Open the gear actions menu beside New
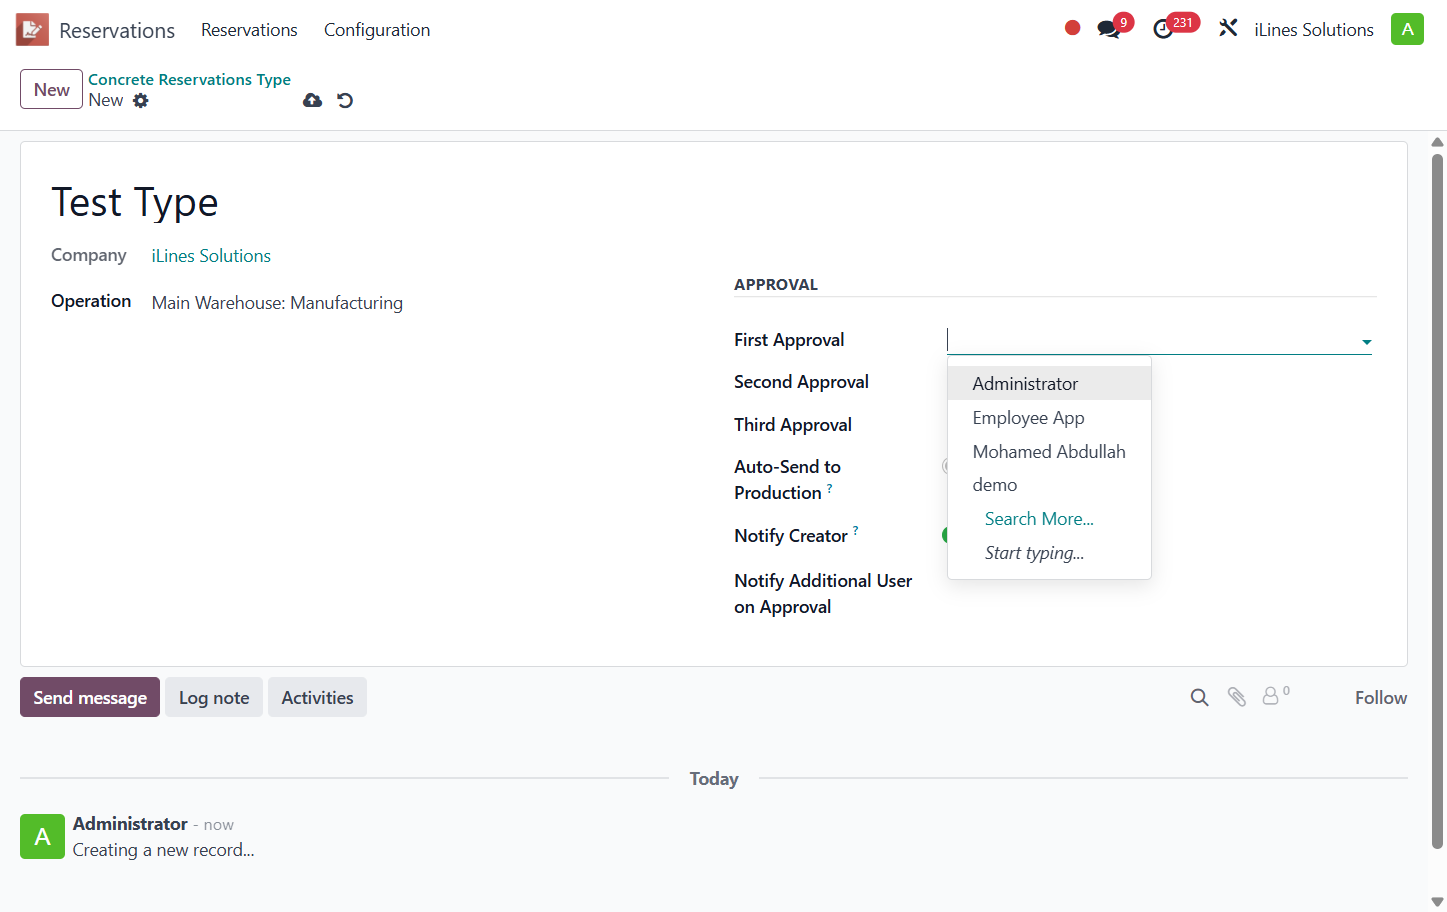This screenshot has width=1447, height=912. (x=141, y=100)
